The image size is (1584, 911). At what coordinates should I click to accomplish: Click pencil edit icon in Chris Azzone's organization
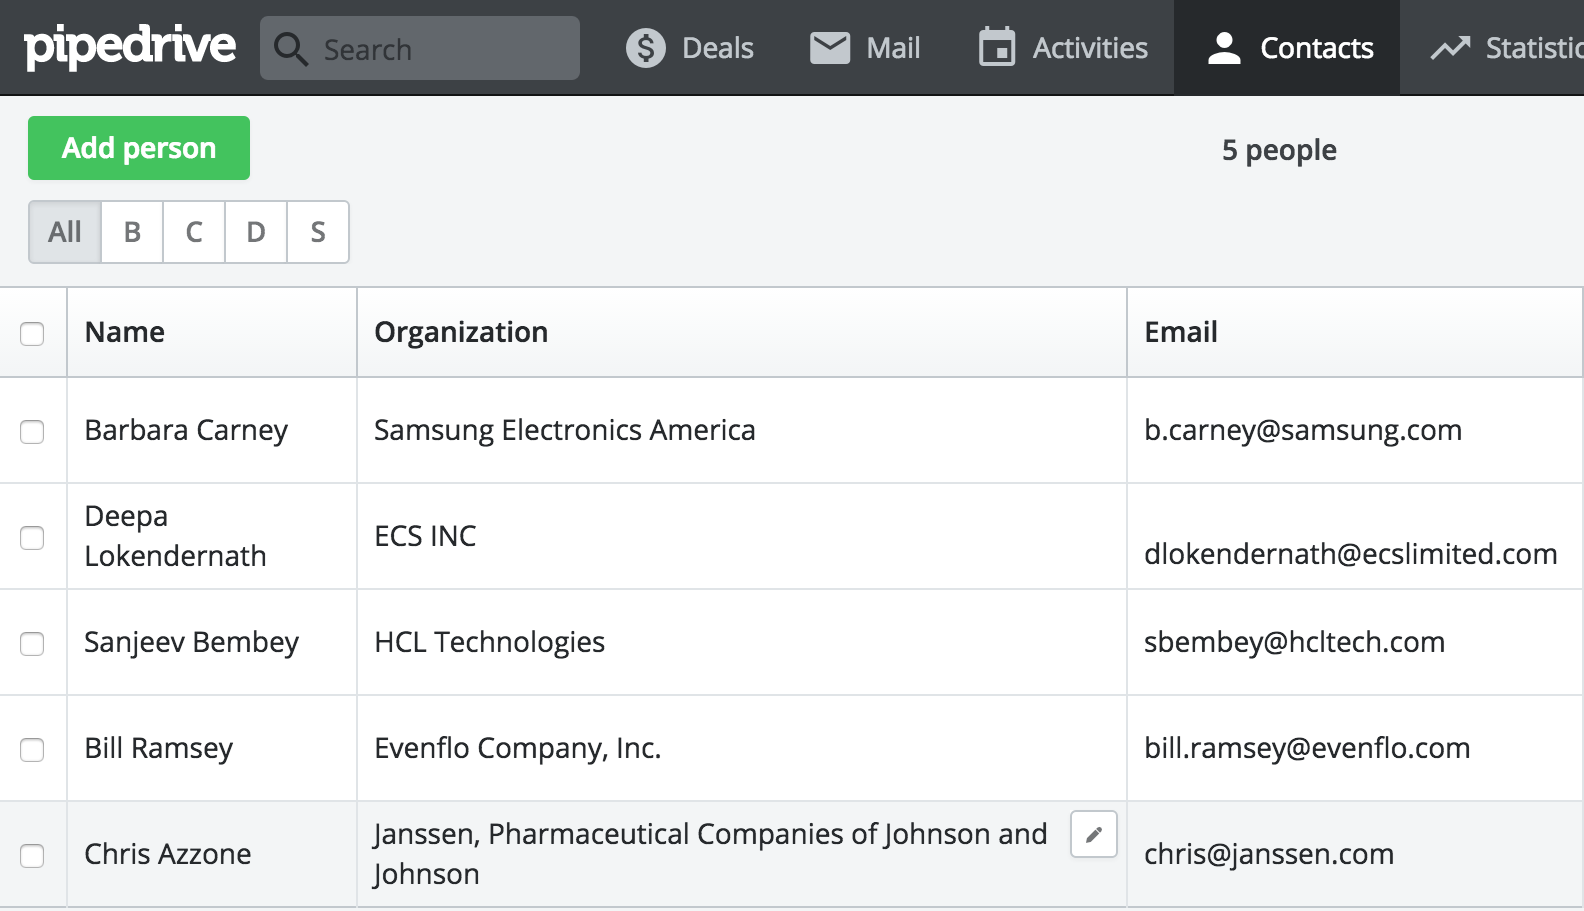[x=1094, y=834]
